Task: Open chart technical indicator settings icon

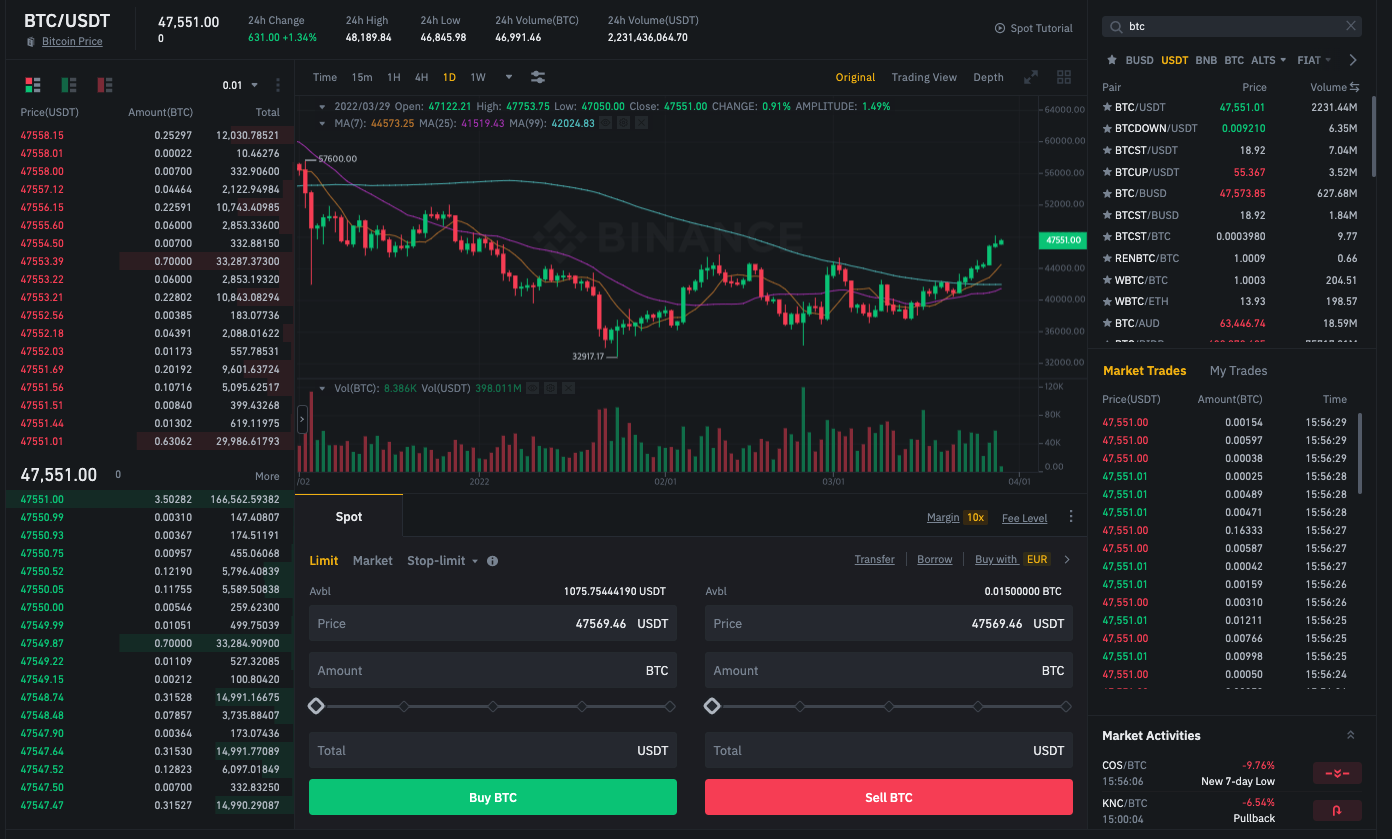Action: [538, 77]
